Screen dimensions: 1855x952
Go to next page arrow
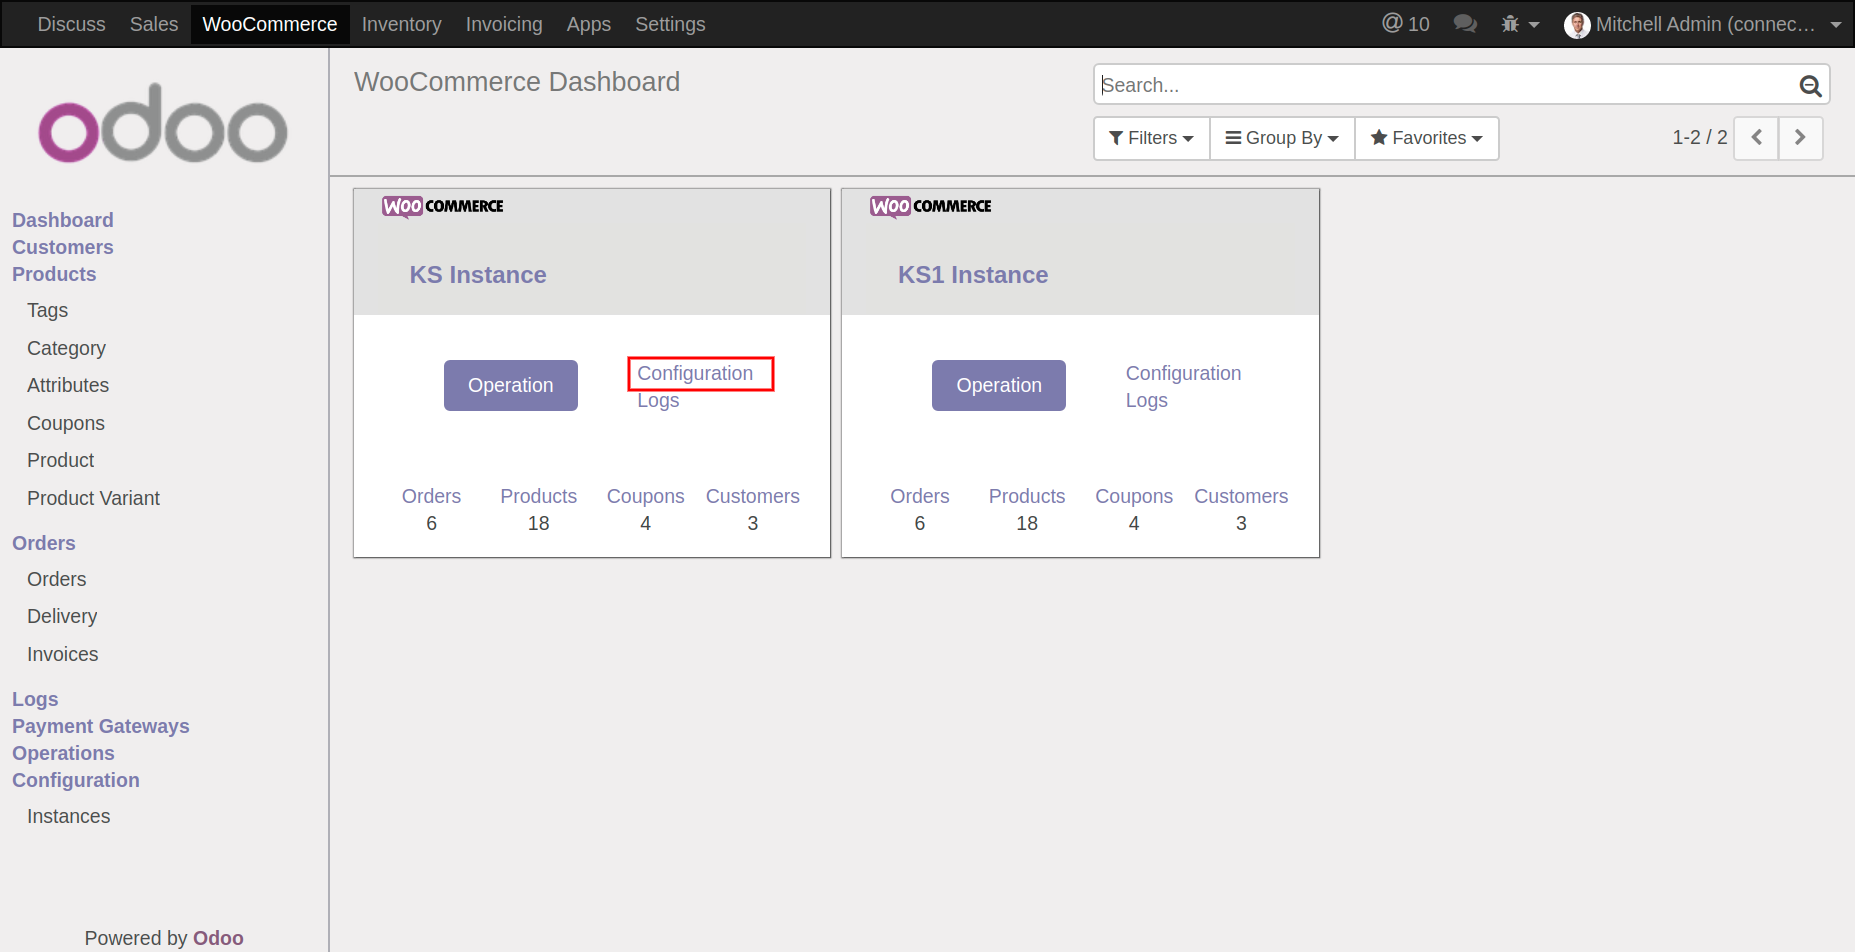tap(1800, 138)
